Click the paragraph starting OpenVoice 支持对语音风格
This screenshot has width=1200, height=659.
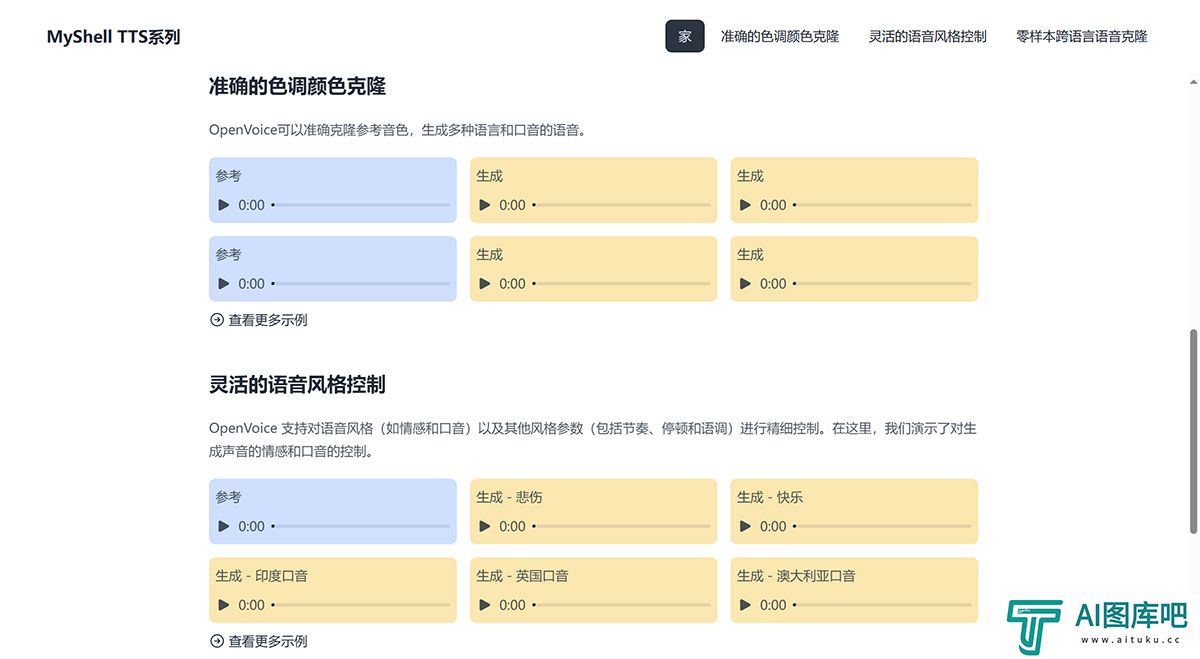pyautogui.click(x=593, y=440)
